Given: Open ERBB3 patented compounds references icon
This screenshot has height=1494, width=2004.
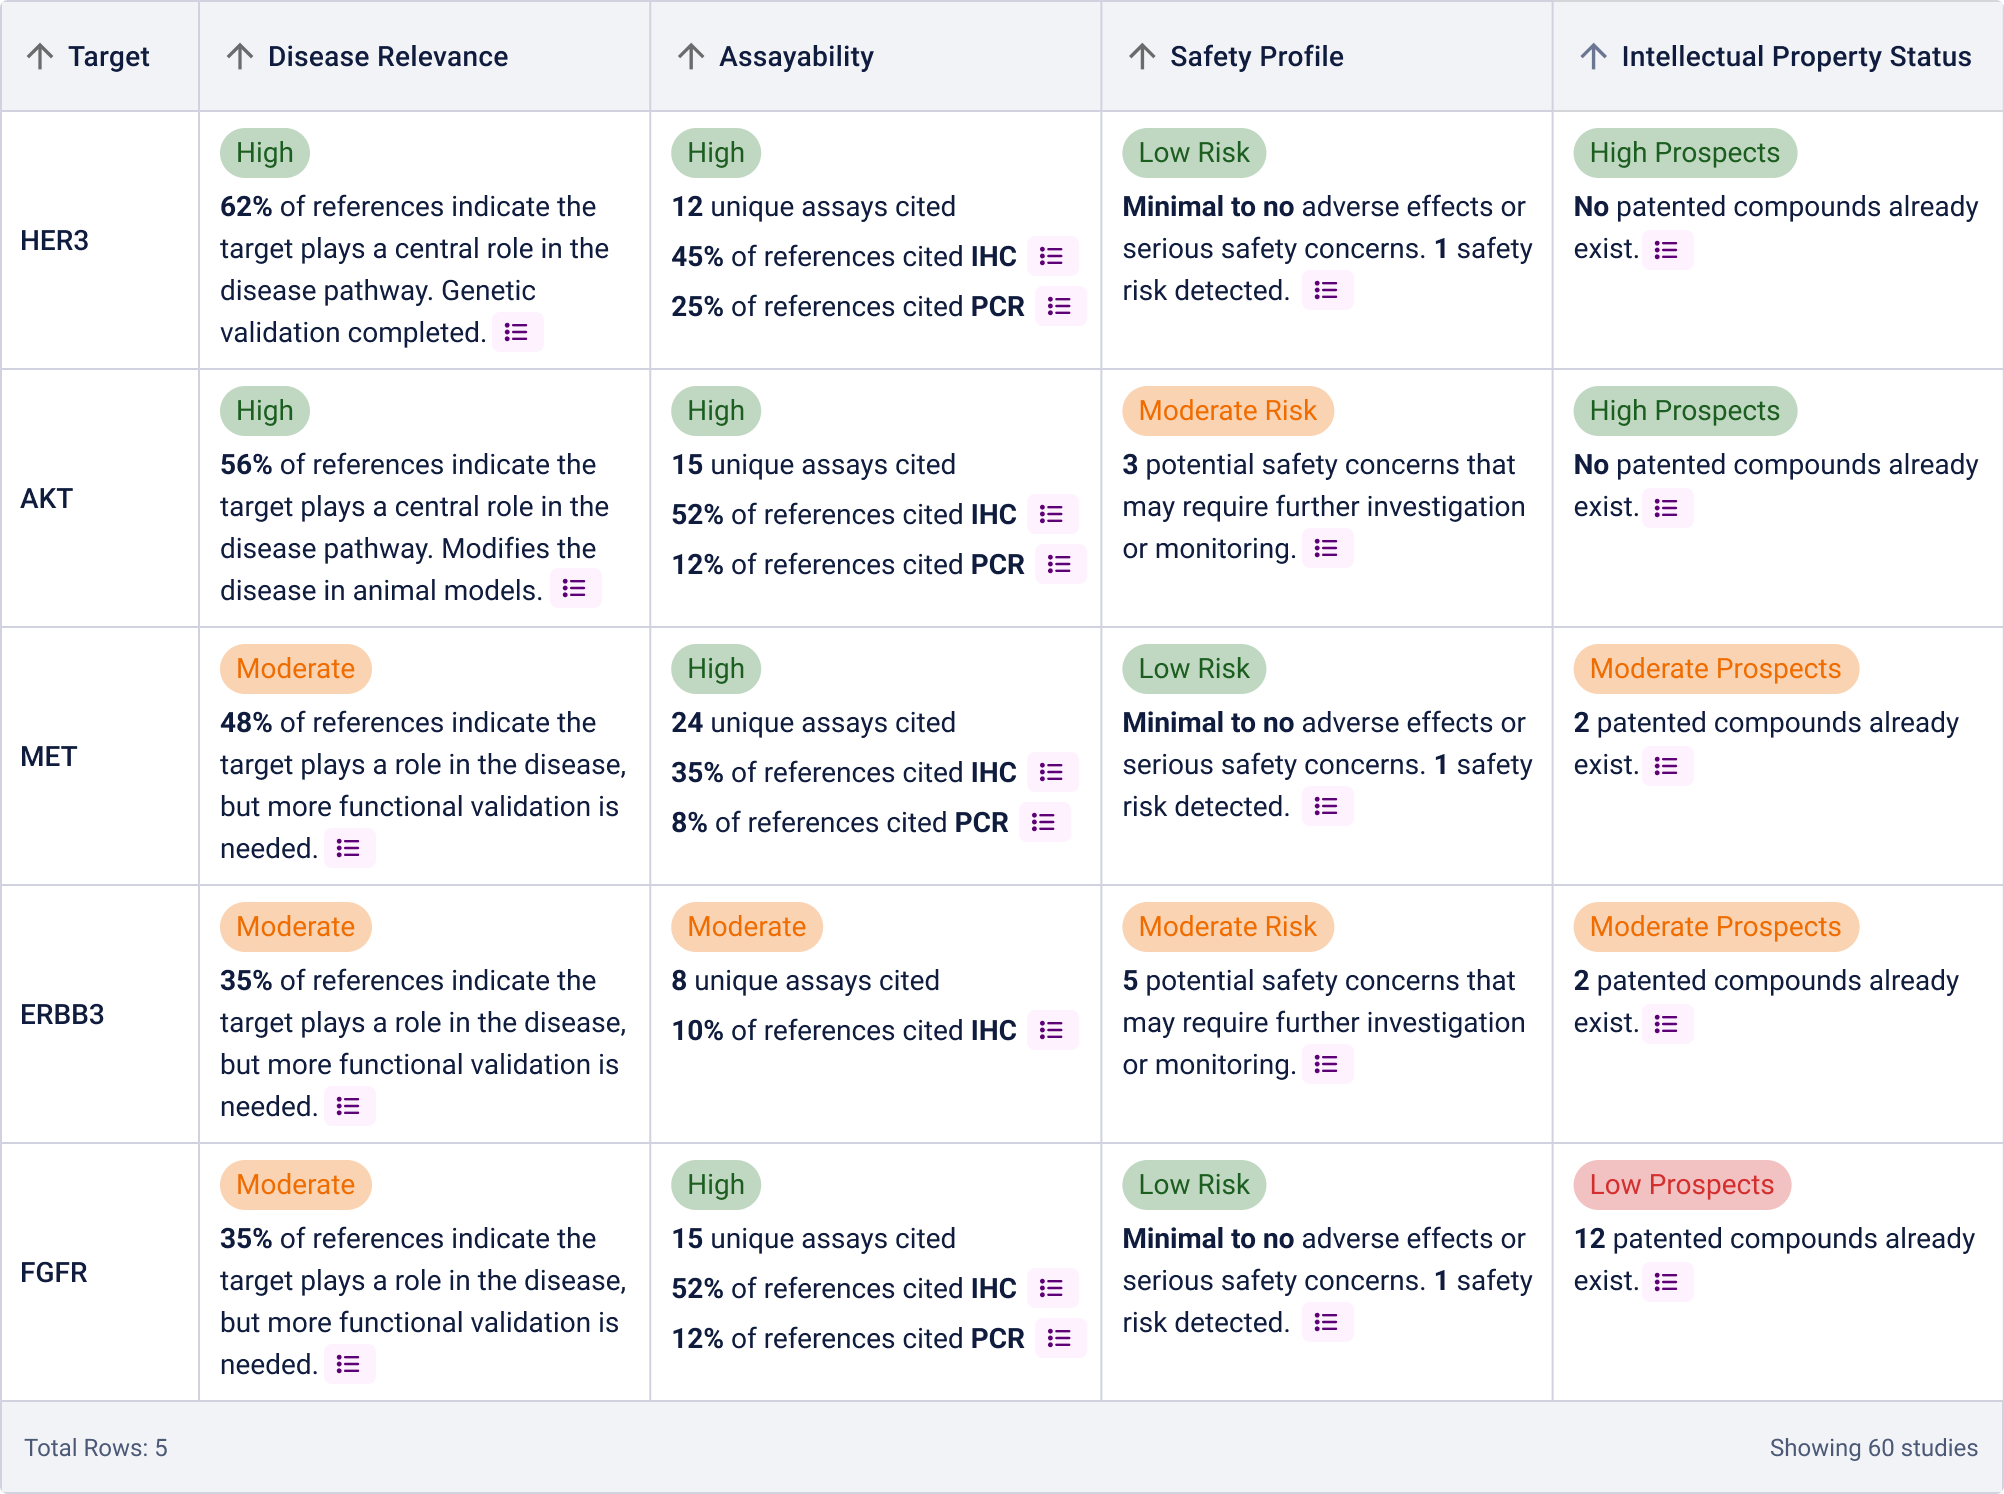Looking at the screenshot, I should coord(1667,1023).
